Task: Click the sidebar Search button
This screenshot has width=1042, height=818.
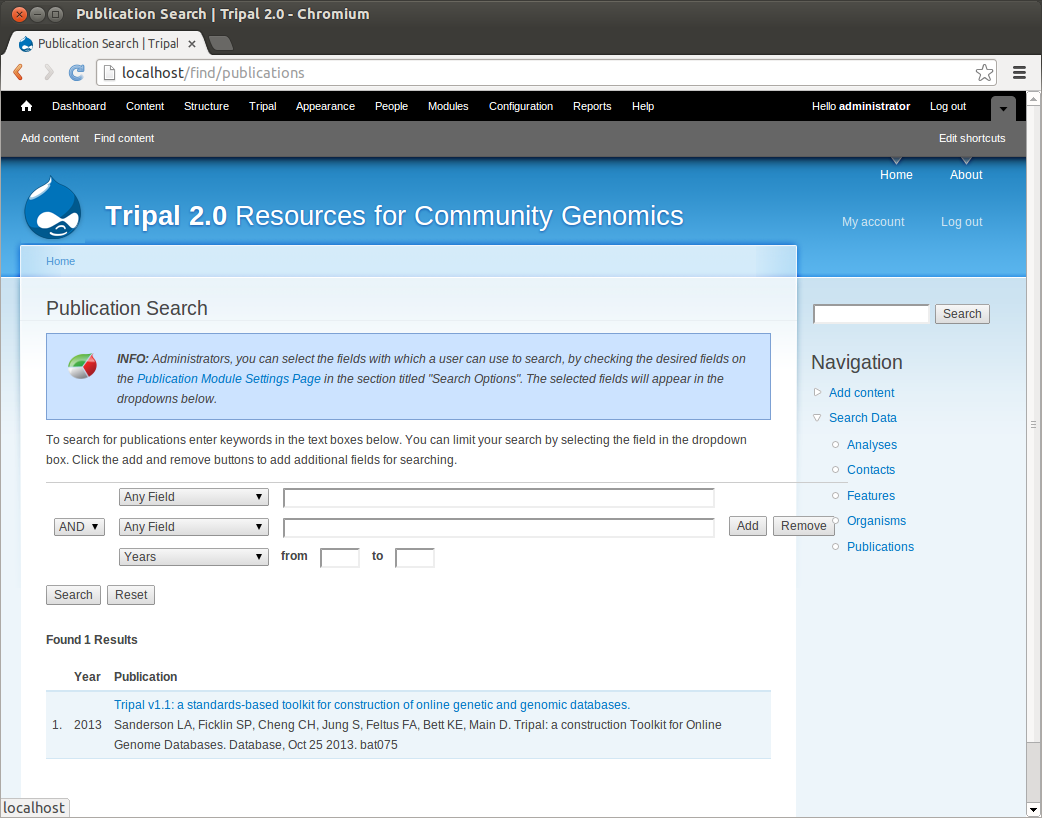Action: tap(962, 314)
